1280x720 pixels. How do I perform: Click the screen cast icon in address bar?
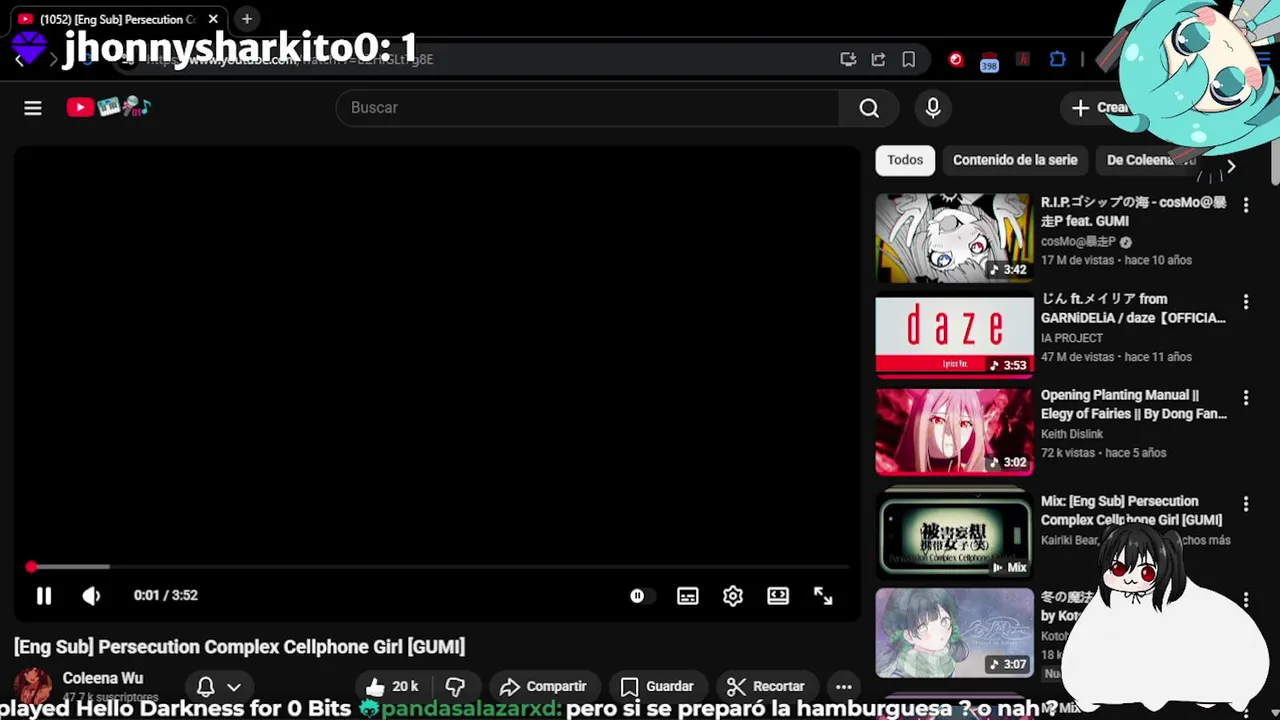pos(848,59)
